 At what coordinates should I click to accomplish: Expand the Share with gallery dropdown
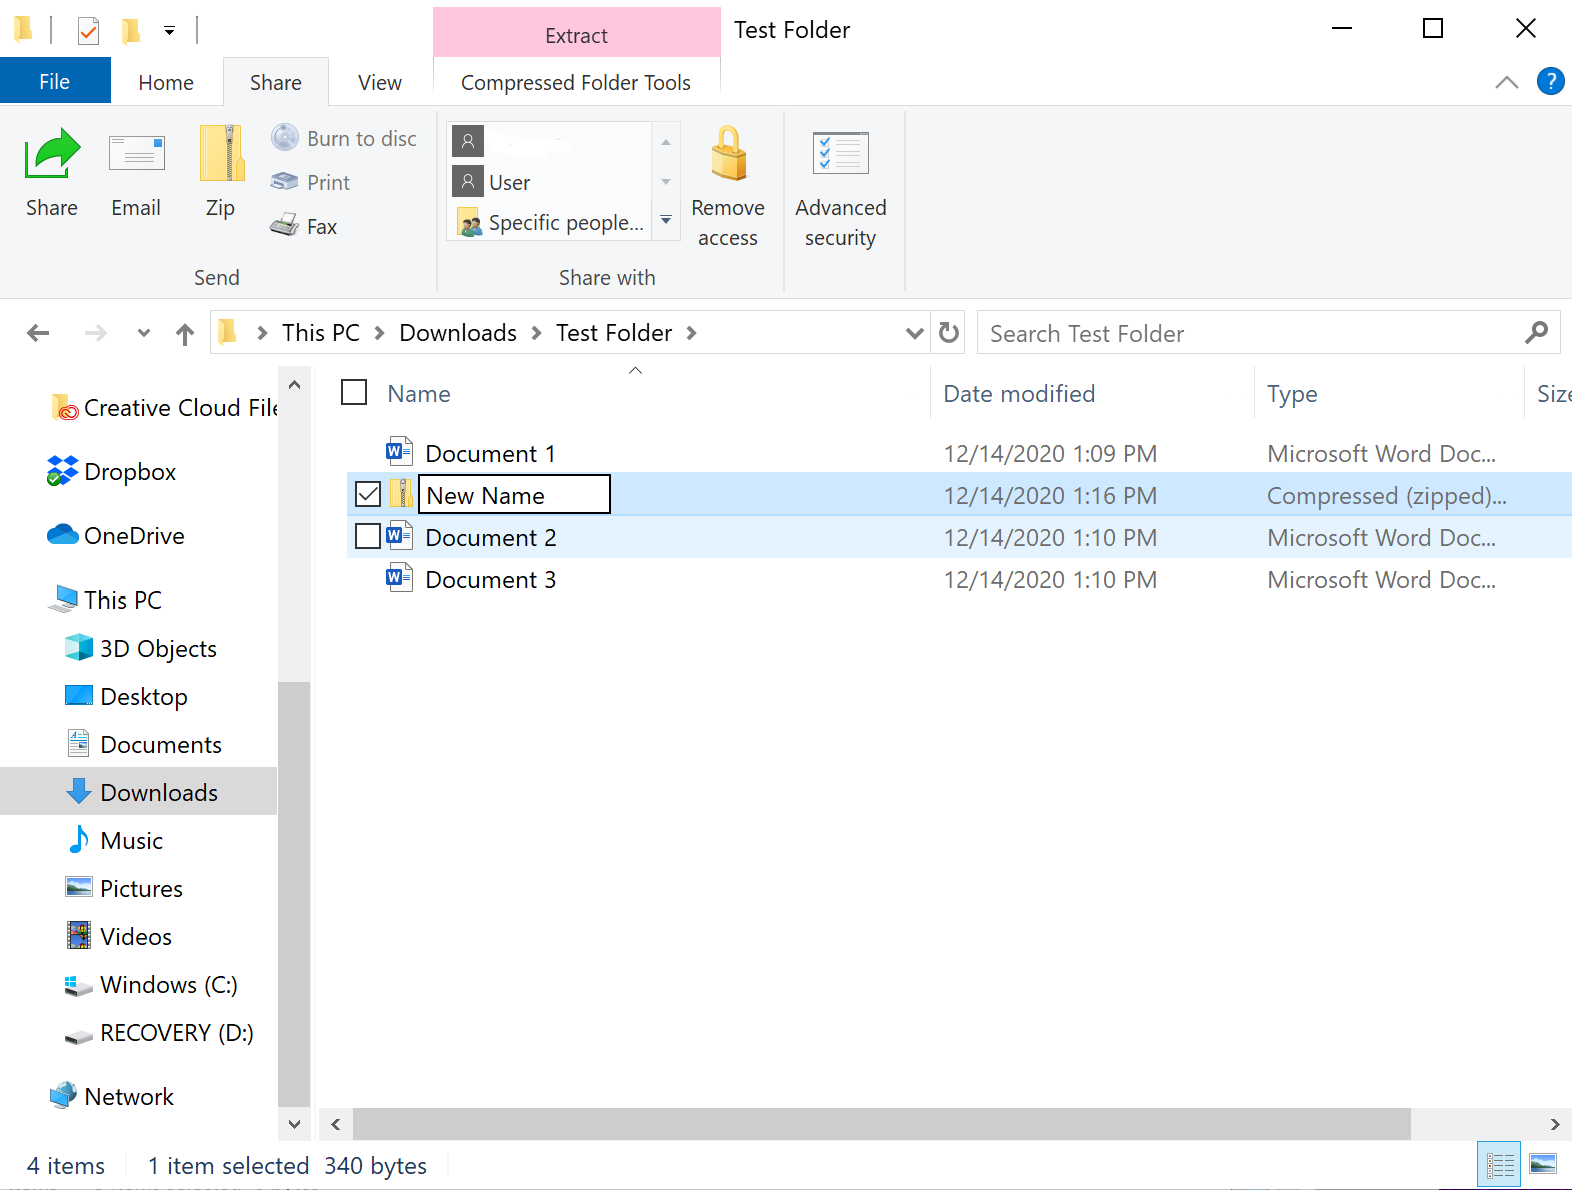tap(666, 220)
